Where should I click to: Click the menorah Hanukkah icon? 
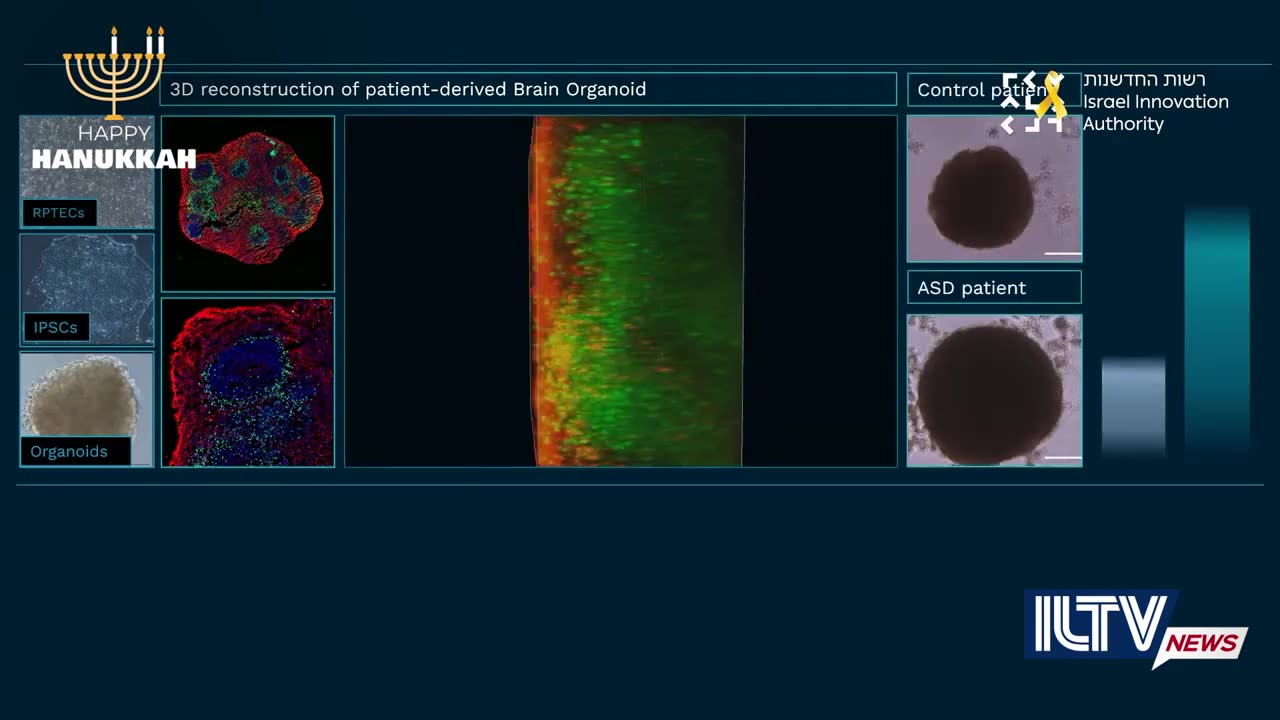[115, 73]
